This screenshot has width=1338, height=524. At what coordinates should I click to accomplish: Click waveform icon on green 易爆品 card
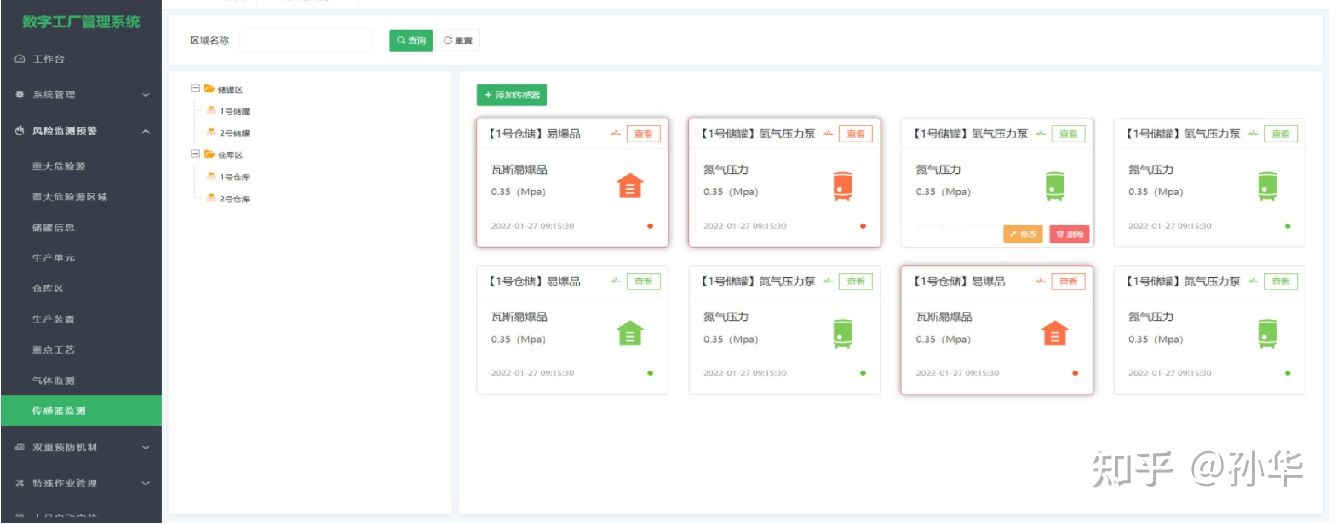[616, 281]
